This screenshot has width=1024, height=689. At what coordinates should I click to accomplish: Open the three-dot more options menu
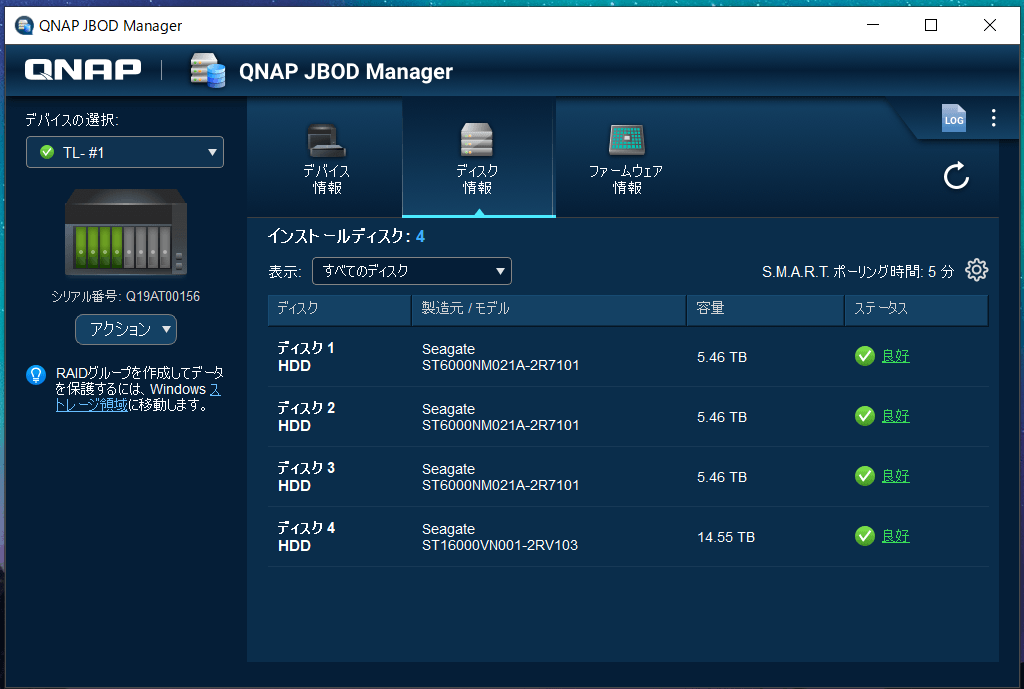click(993, 118)
